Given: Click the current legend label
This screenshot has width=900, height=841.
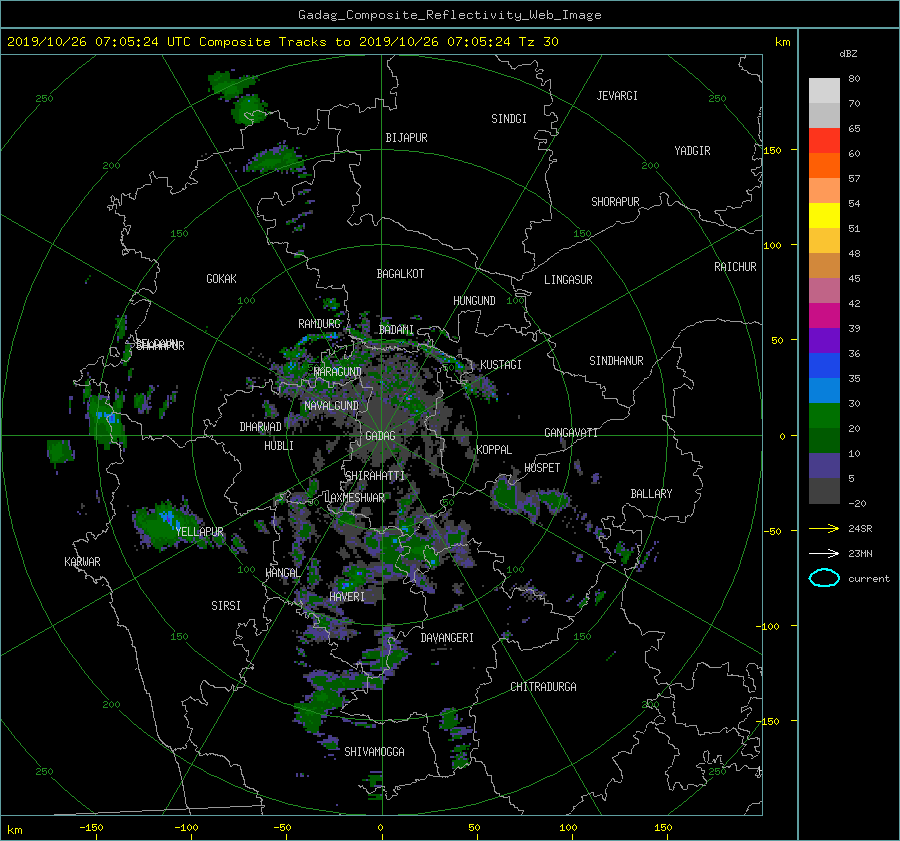Looking at the screenshot, I should click(x=868, y=579).
